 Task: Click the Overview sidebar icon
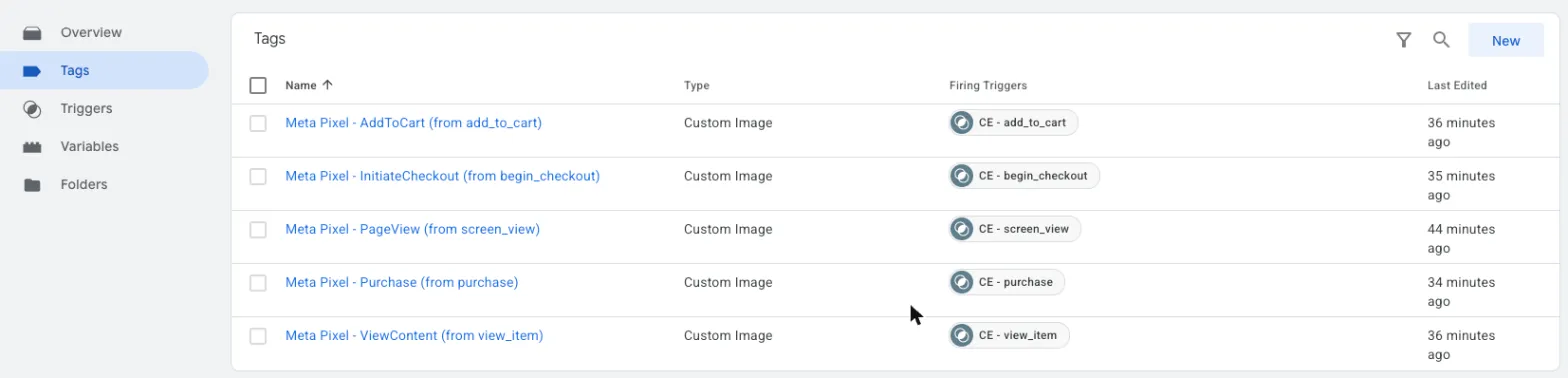pos(33,33)
